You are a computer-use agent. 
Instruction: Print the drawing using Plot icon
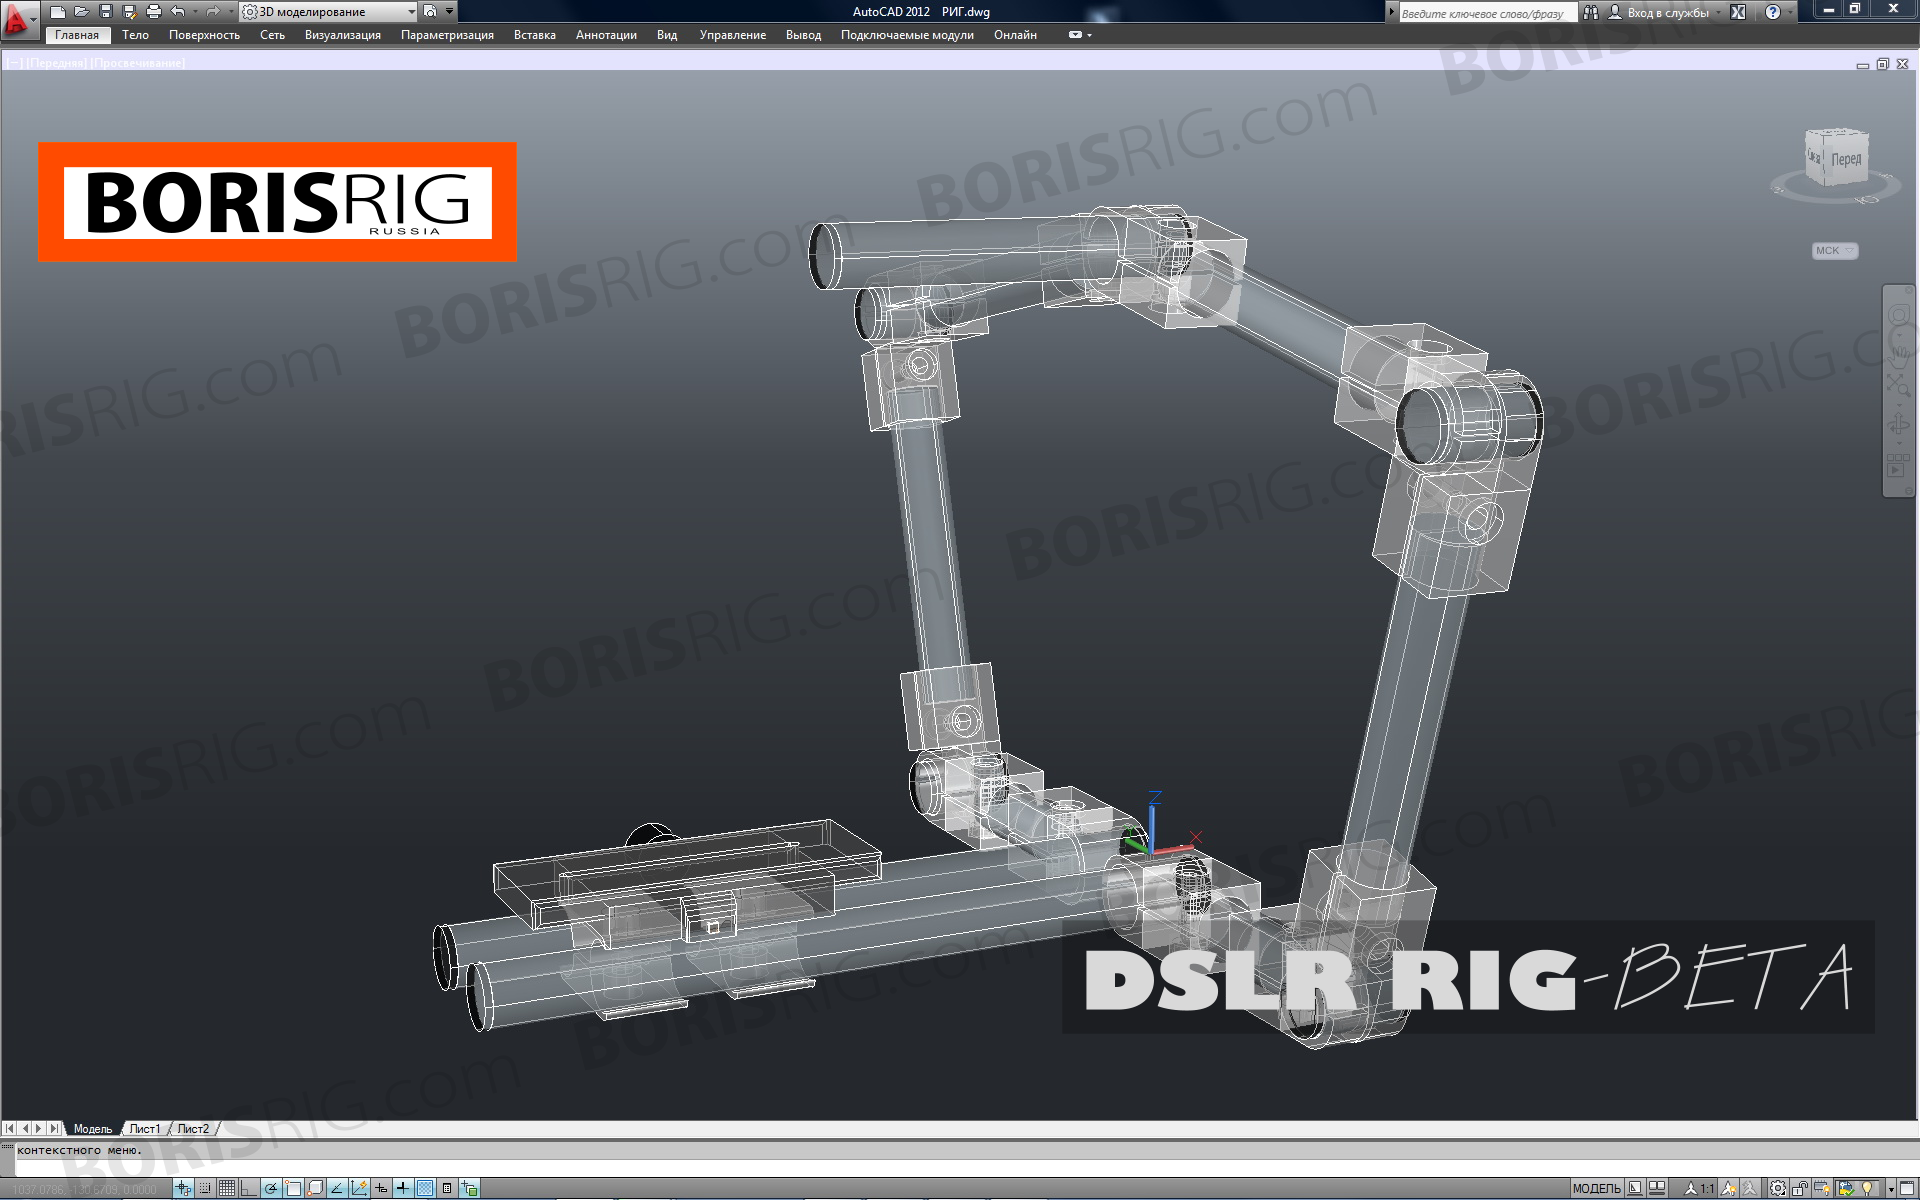[154, 12]
